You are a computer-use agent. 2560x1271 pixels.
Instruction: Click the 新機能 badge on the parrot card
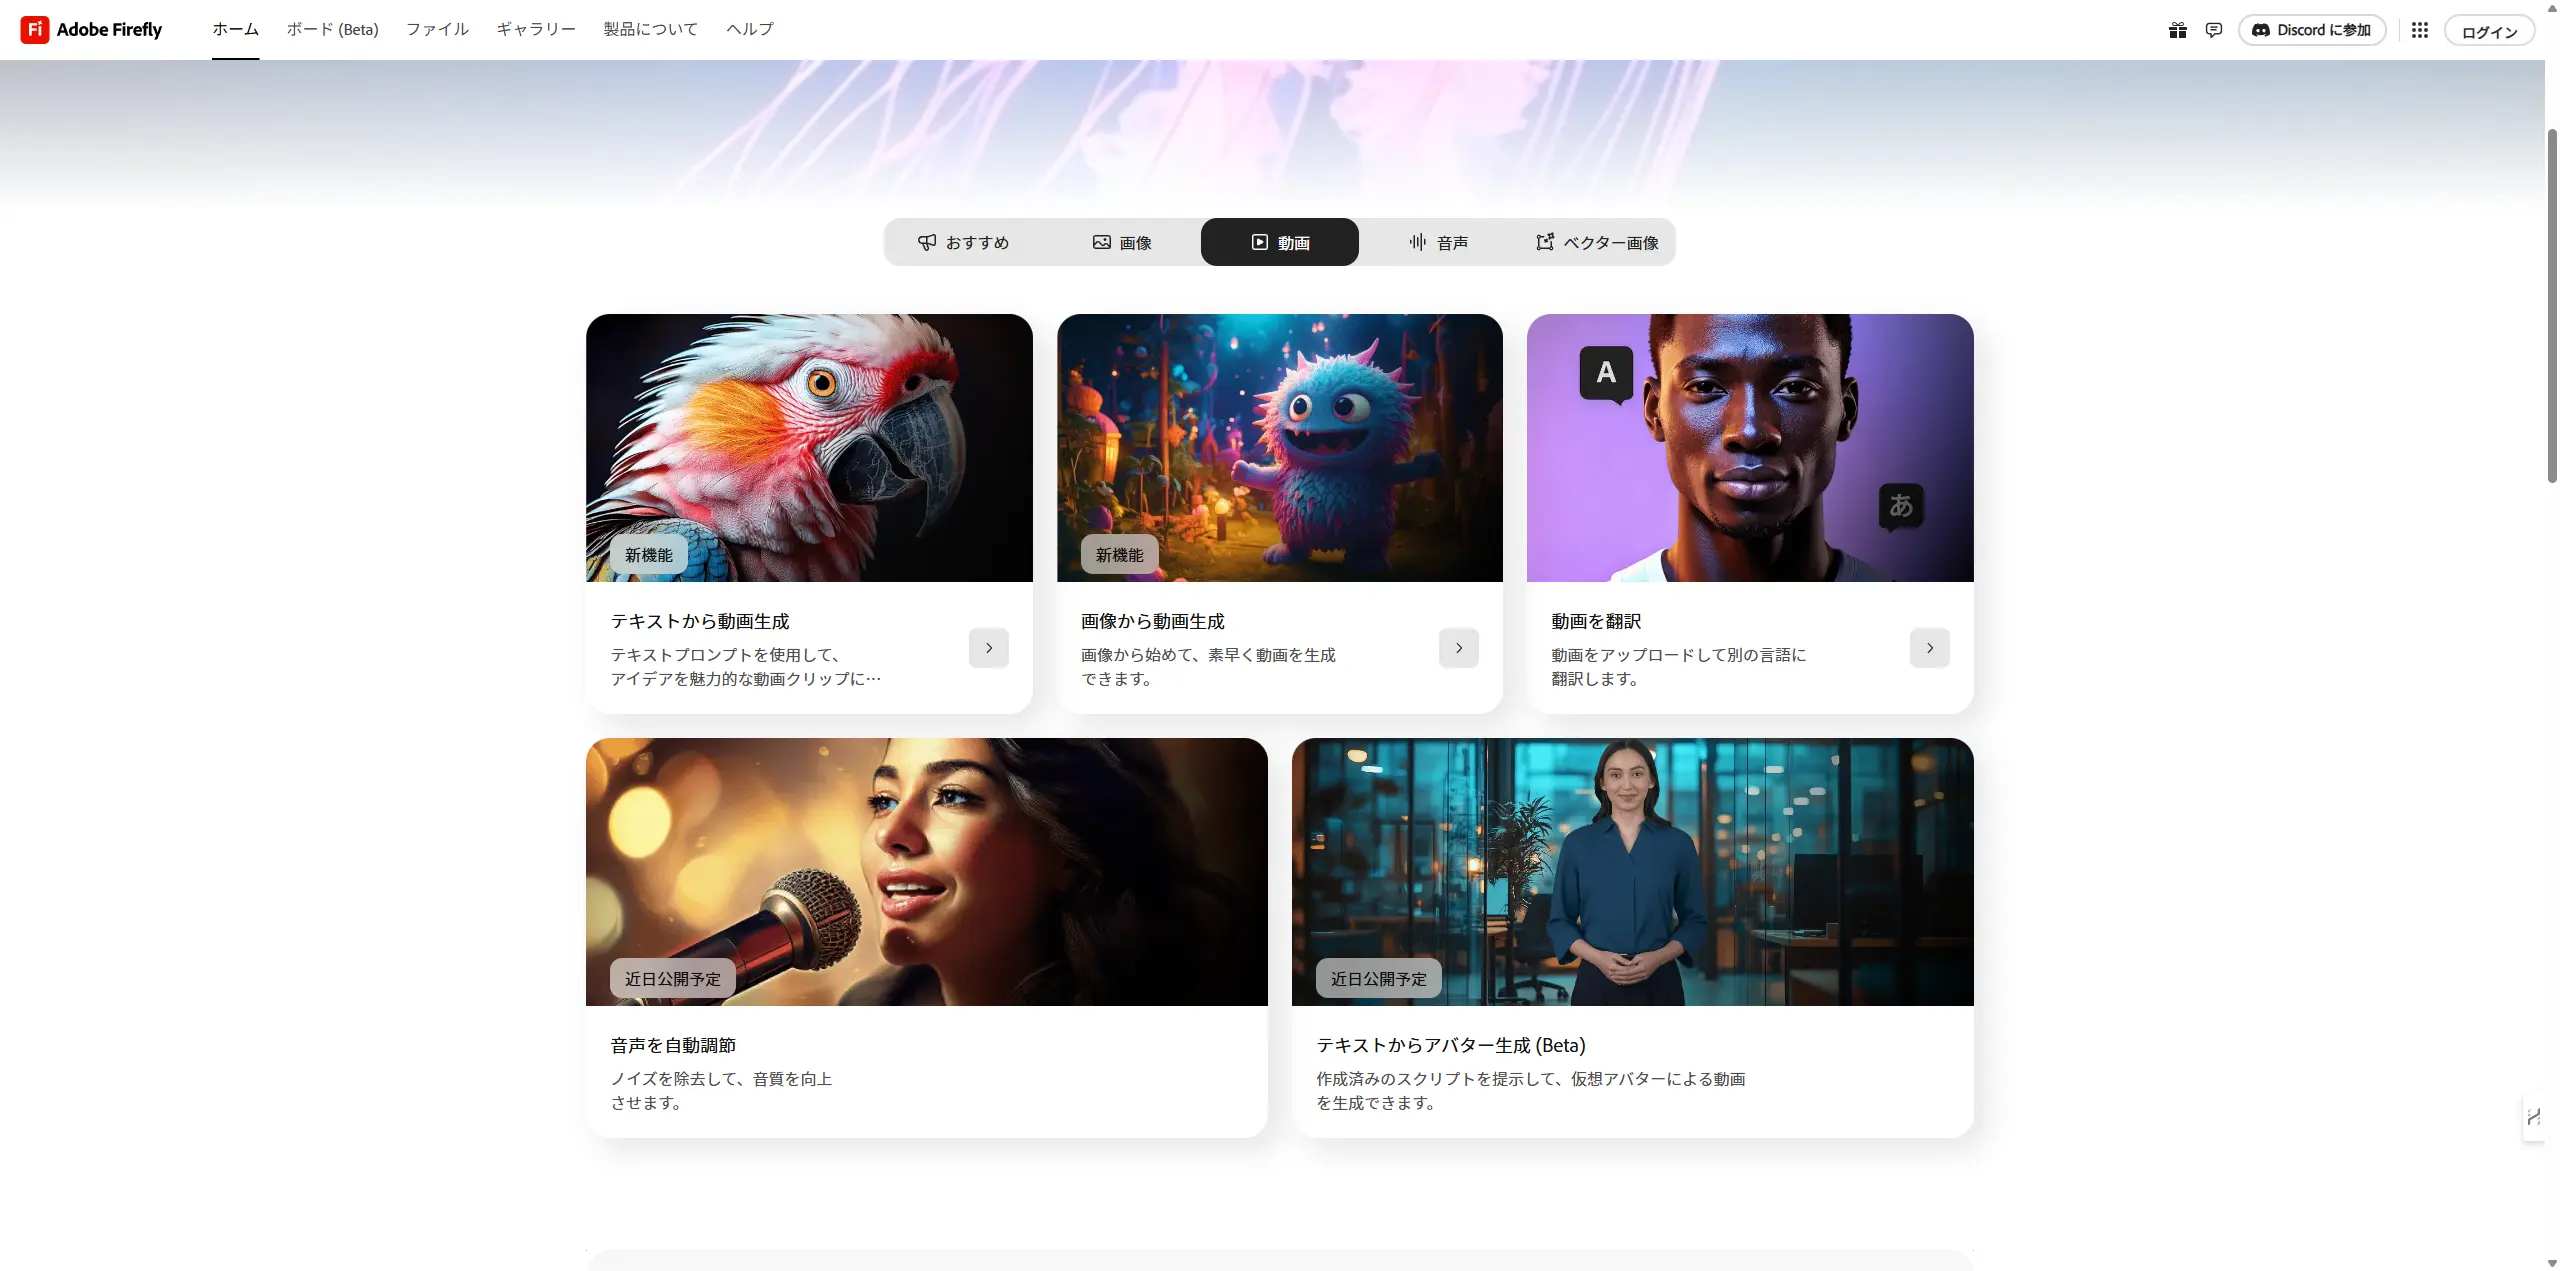[649, 555]
